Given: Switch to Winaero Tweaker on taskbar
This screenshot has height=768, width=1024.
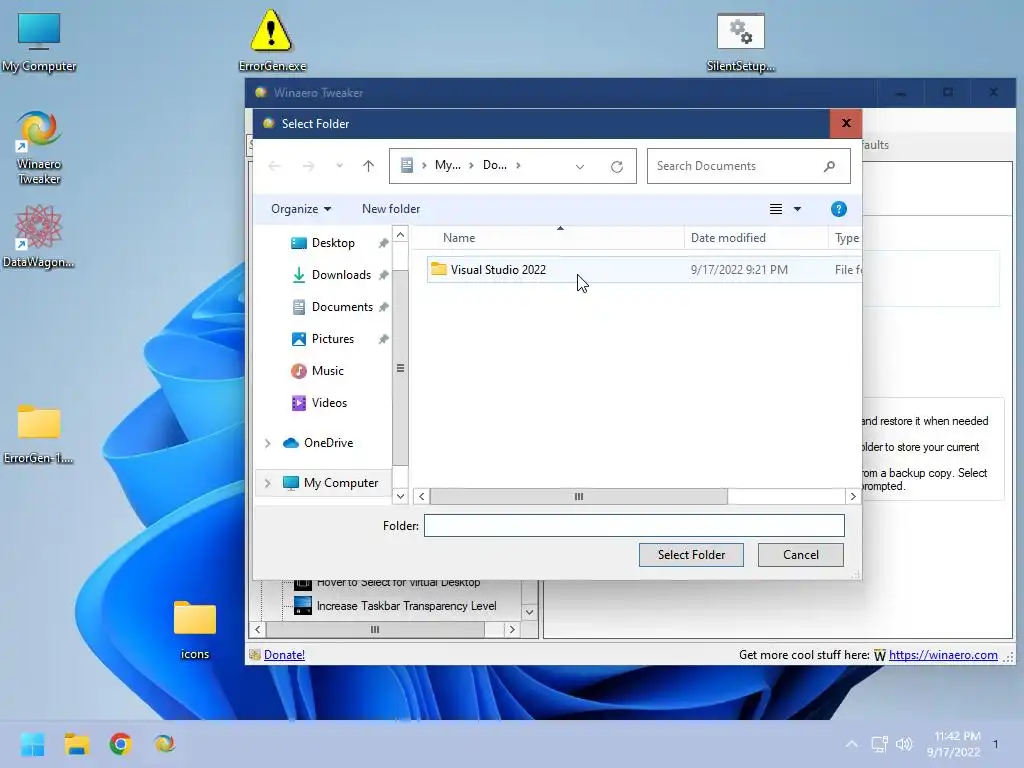Looking at the screenshot, I should click(x=164, y=744).
